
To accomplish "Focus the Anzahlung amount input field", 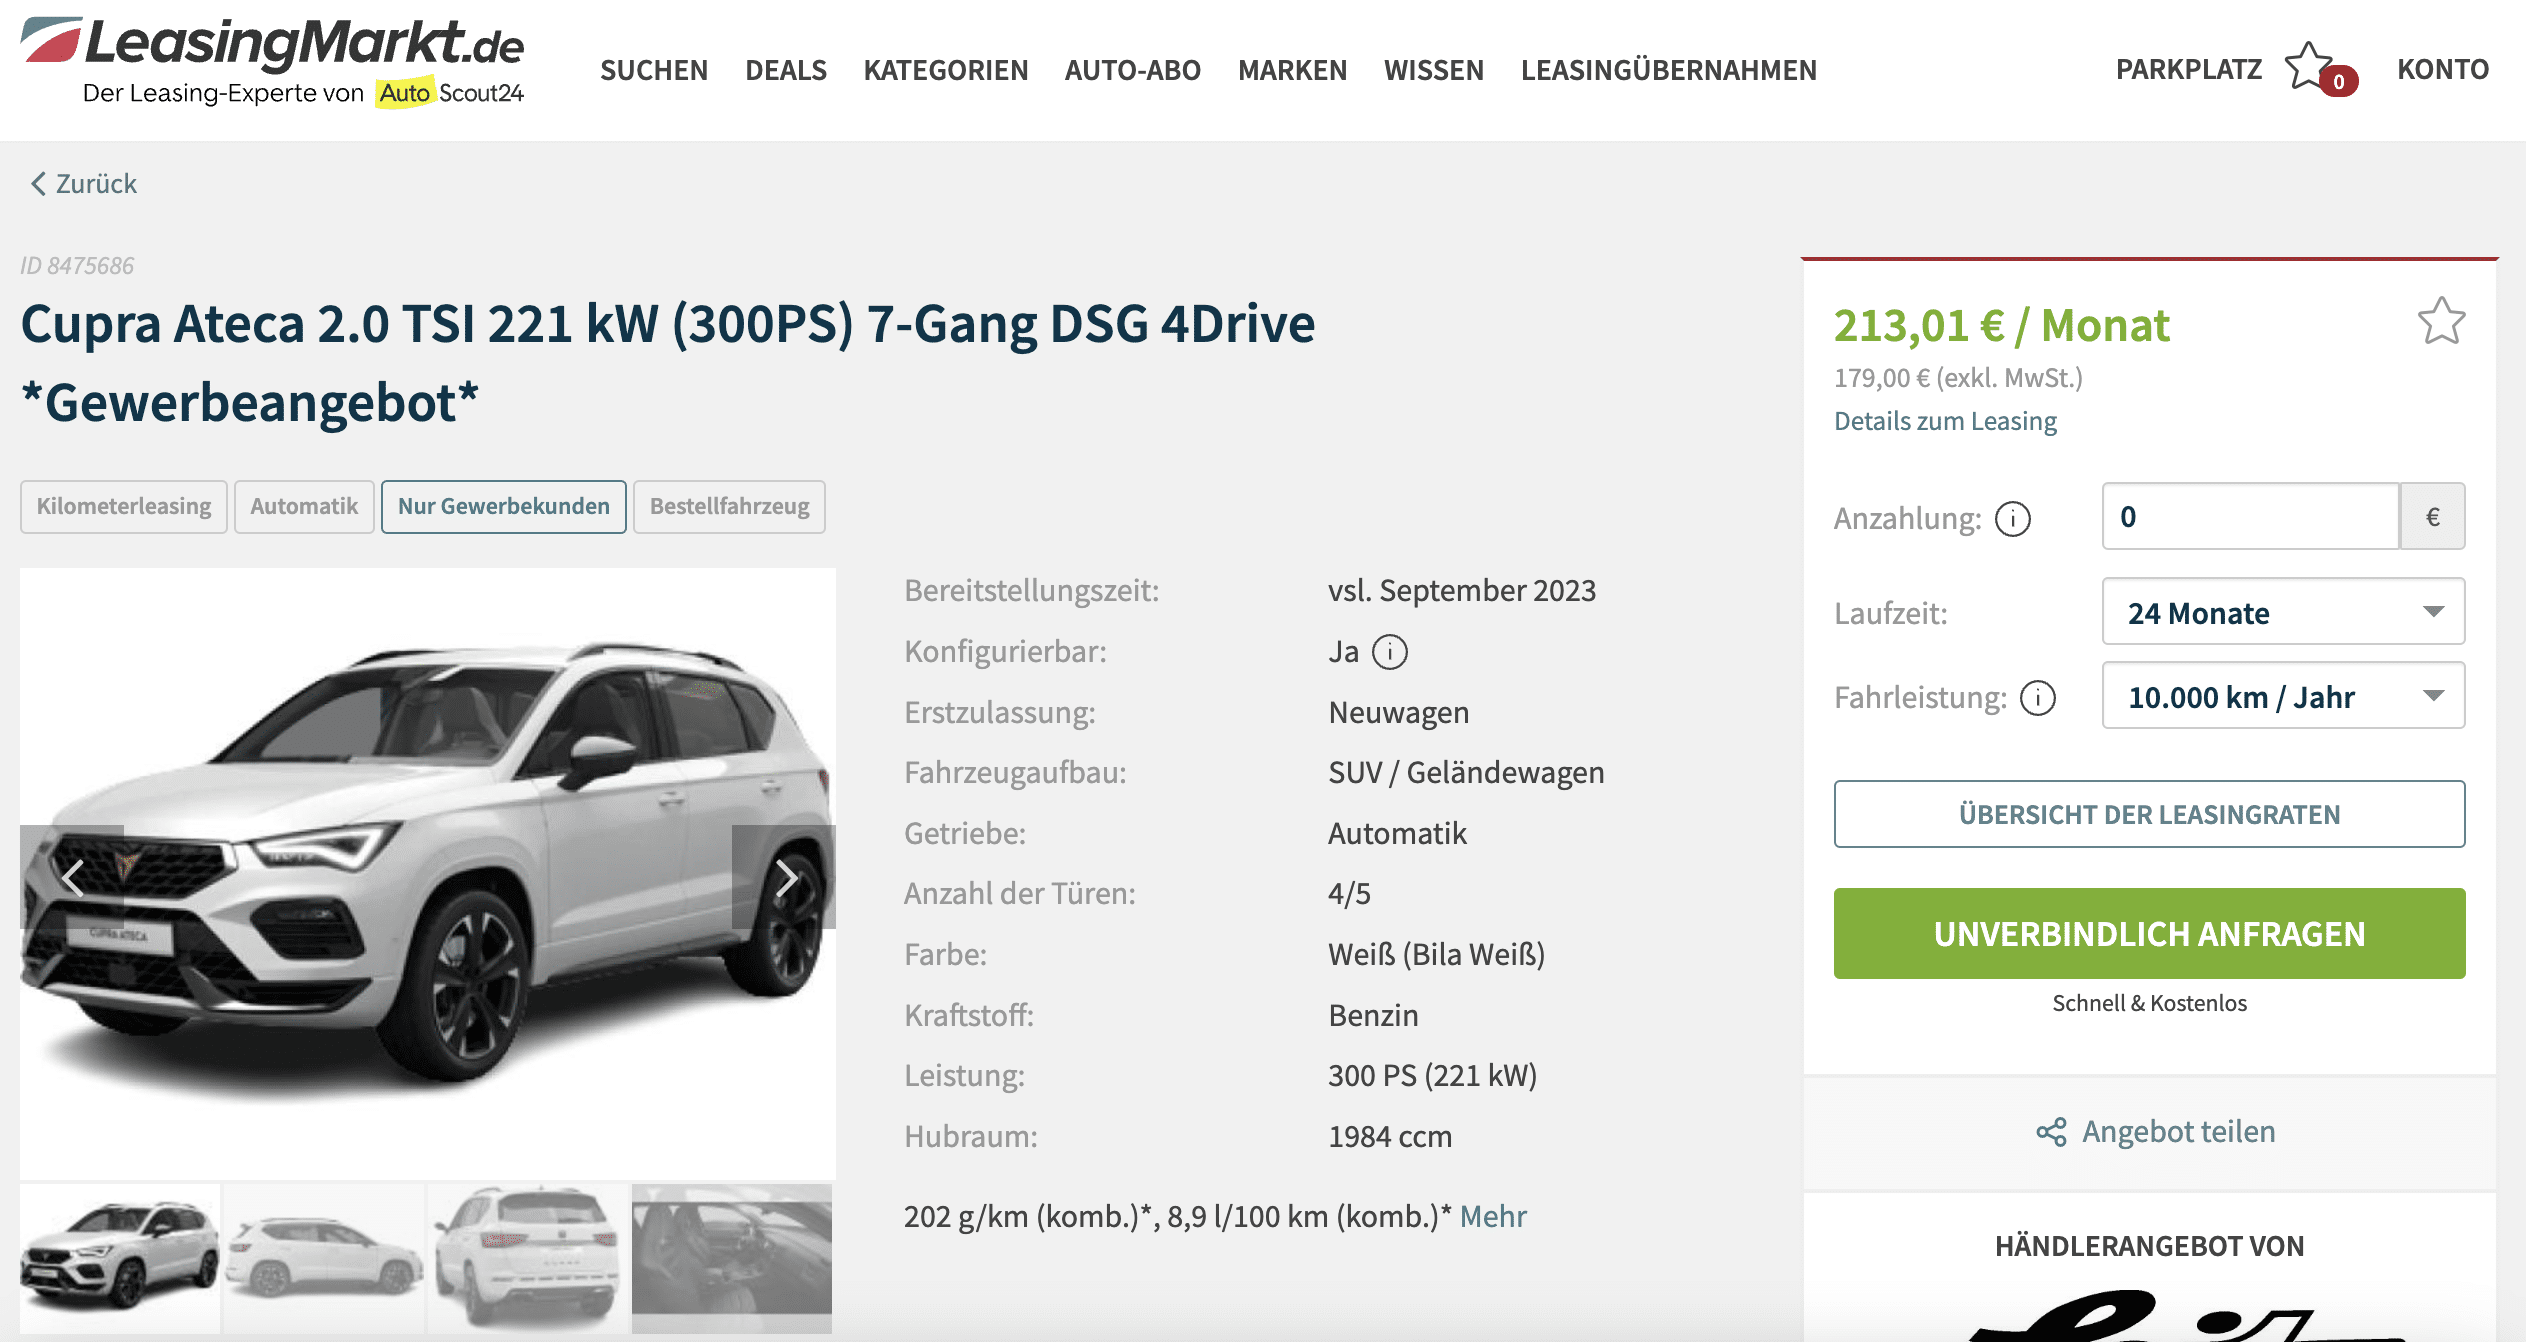I will click(2250, 516).
